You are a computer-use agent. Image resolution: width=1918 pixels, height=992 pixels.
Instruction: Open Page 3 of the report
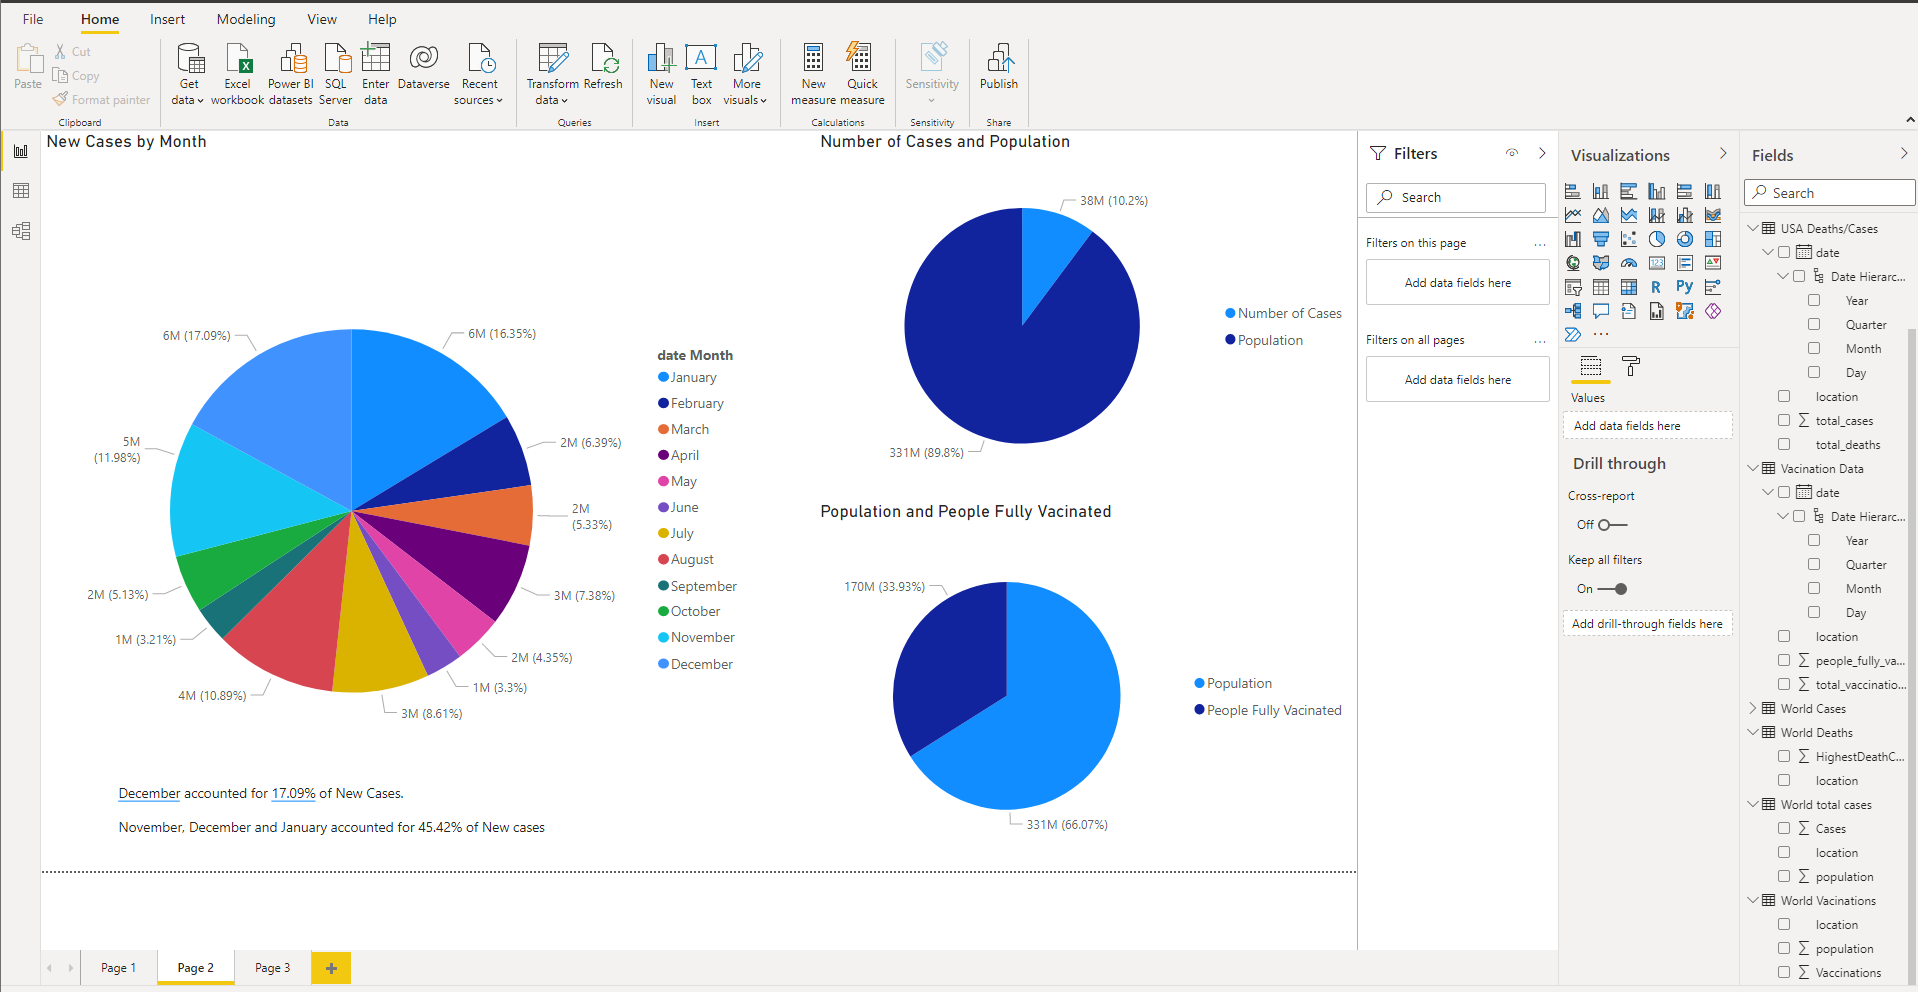pyautogui.click(x=271, y=967)
